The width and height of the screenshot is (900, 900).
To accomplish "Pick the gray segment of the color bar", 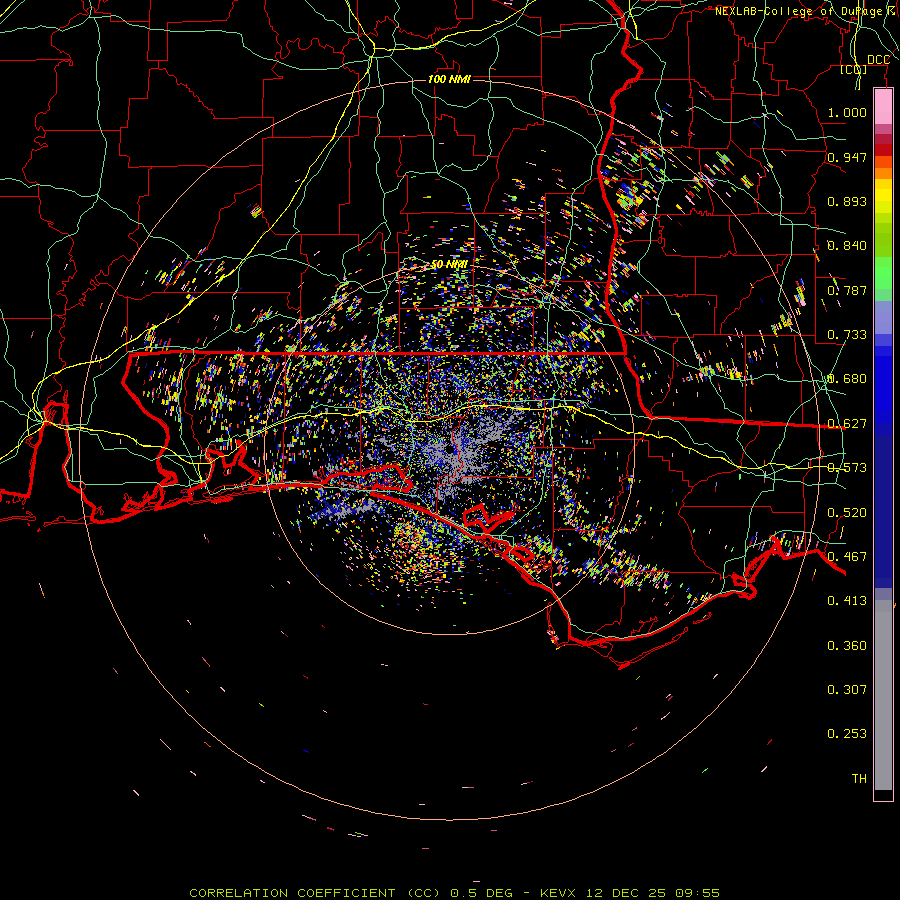I will click(x=883, y=695).
